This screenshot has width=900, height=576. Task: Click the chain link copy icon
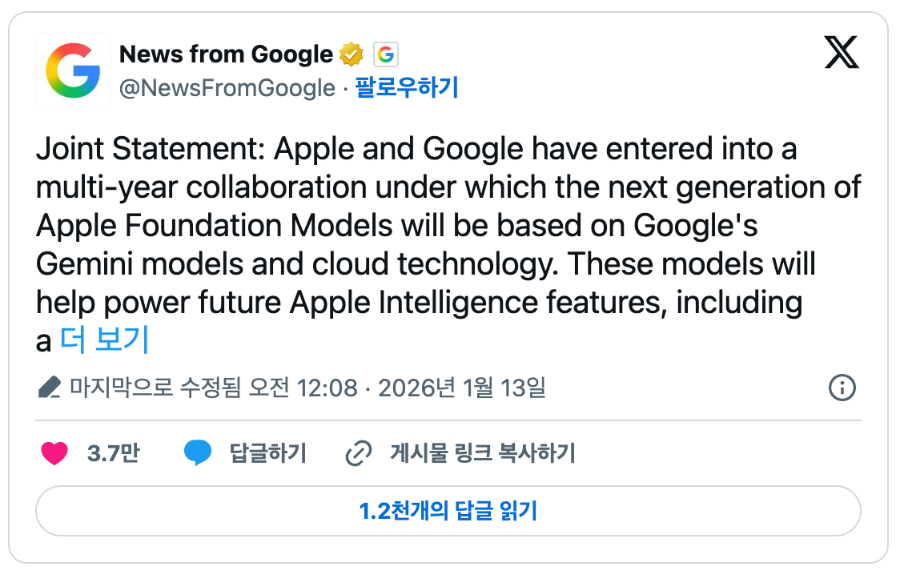358,453
